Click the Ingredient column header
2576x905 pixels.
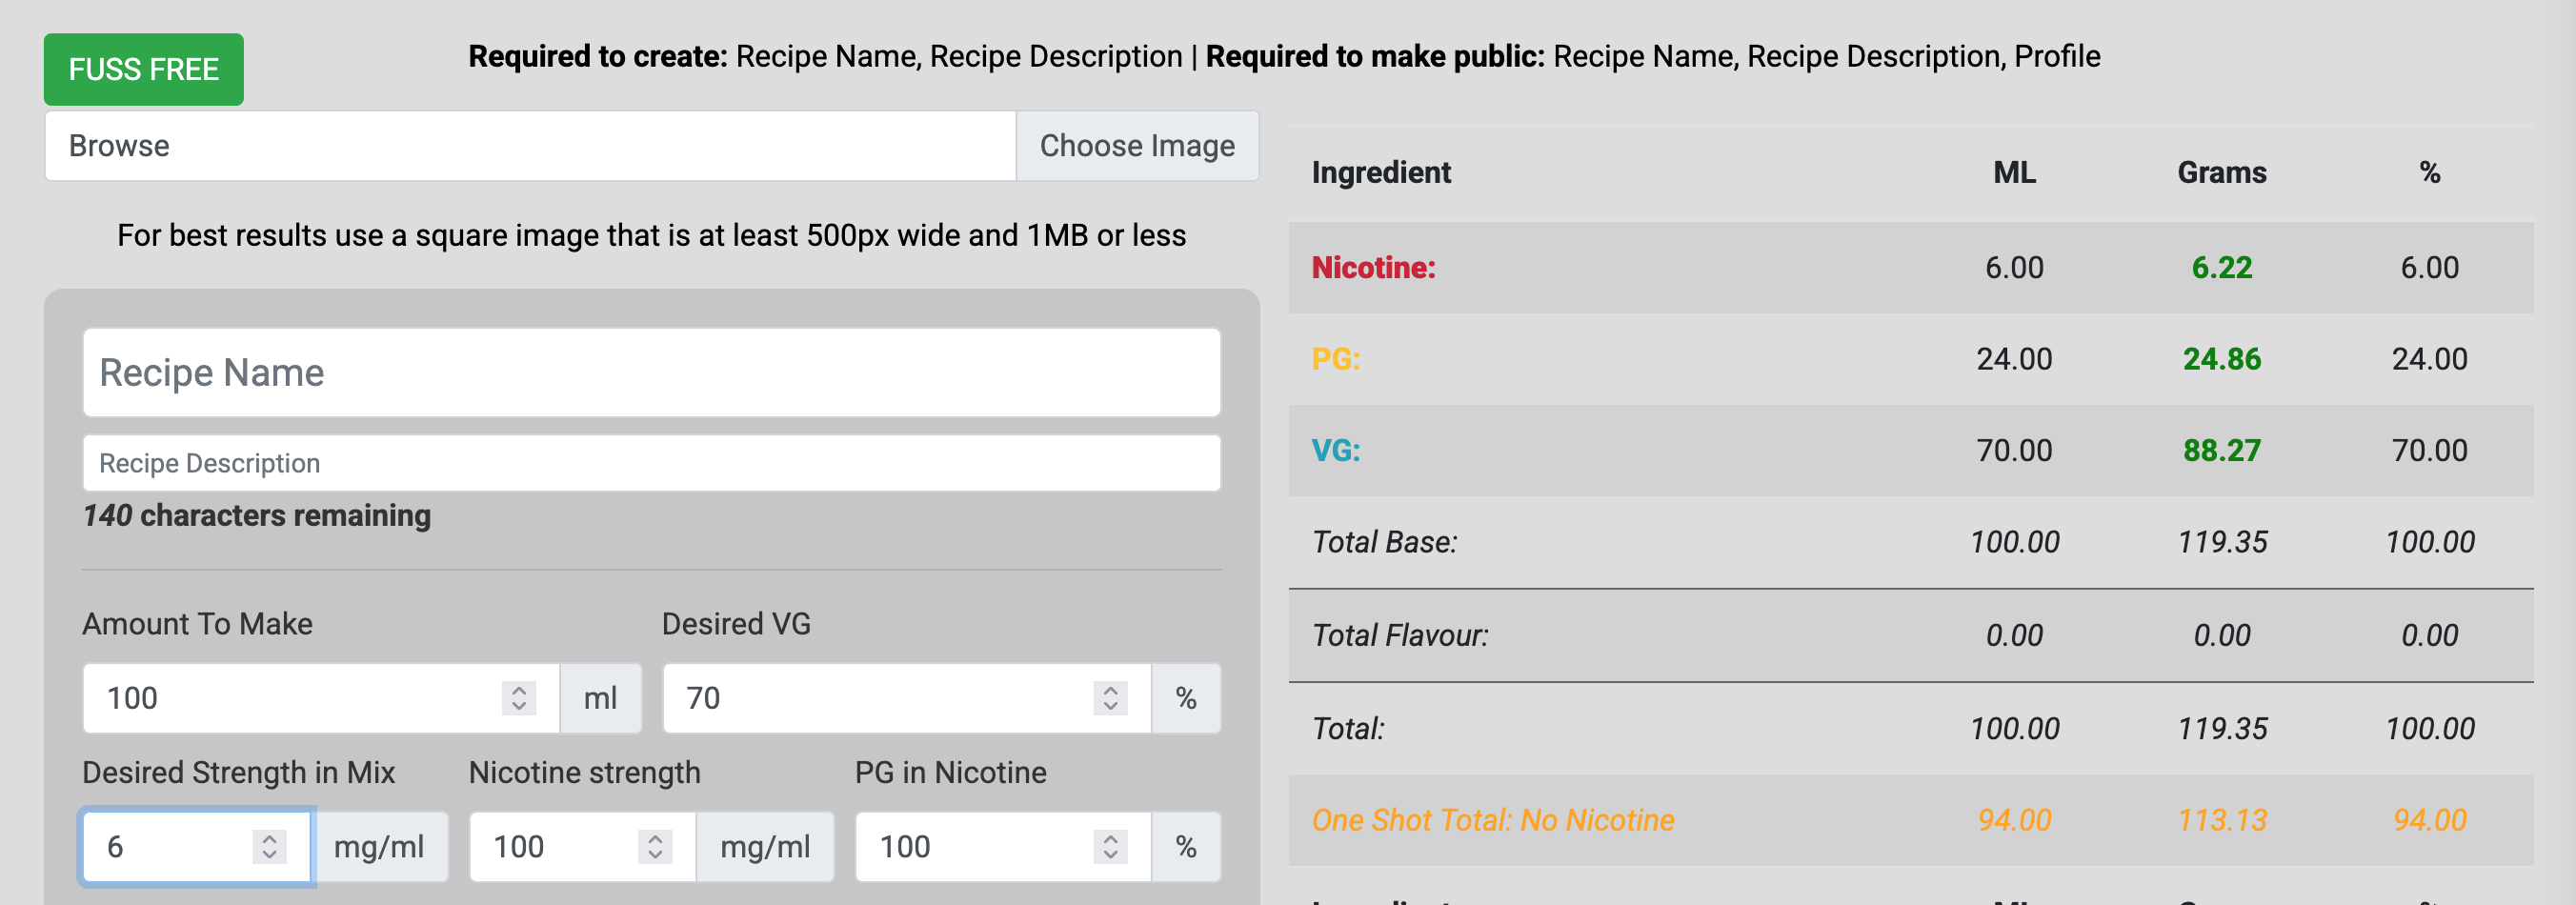click(1381, 173)
